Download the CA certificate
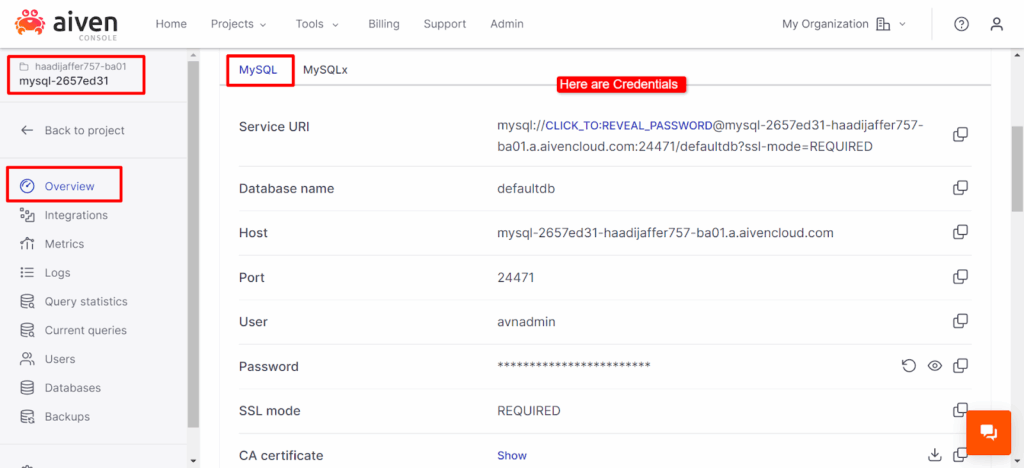 click(935, 455)
